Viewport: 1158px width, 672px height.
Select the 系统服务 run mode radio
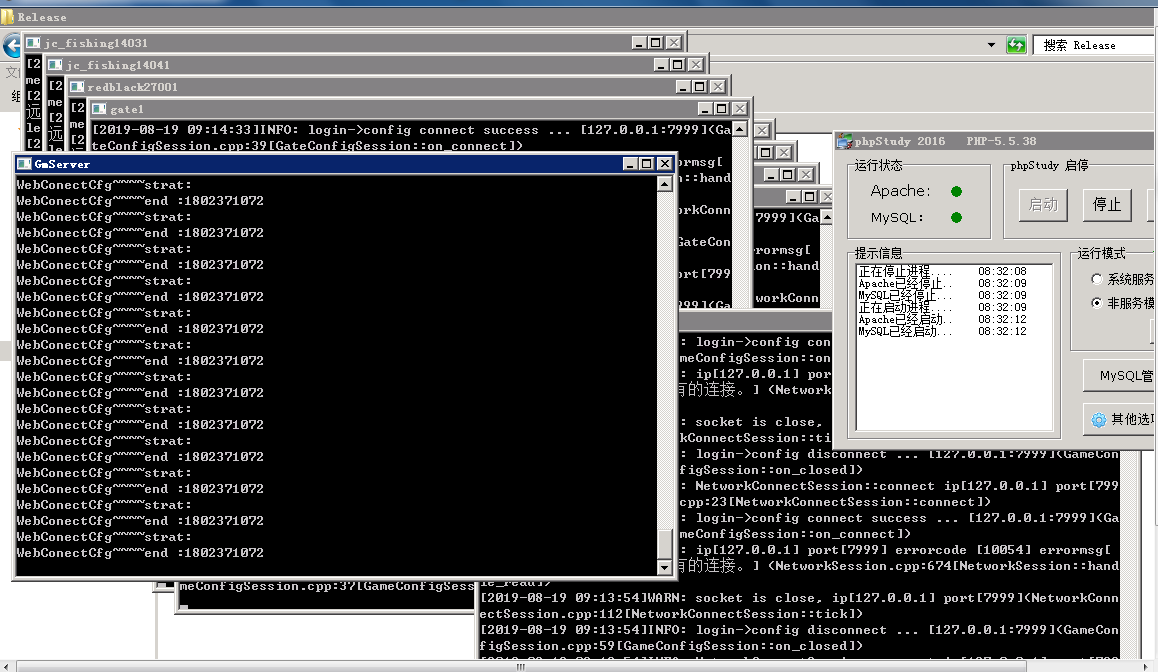[1097, 278]
